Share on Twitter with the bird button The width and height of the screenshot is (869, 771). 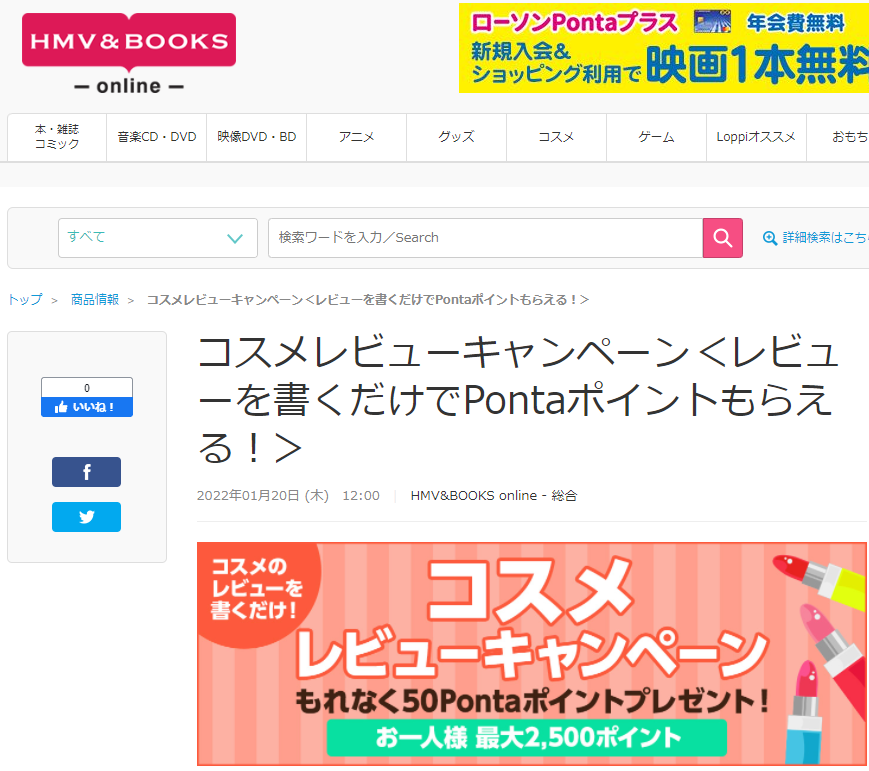coord(86,517)
